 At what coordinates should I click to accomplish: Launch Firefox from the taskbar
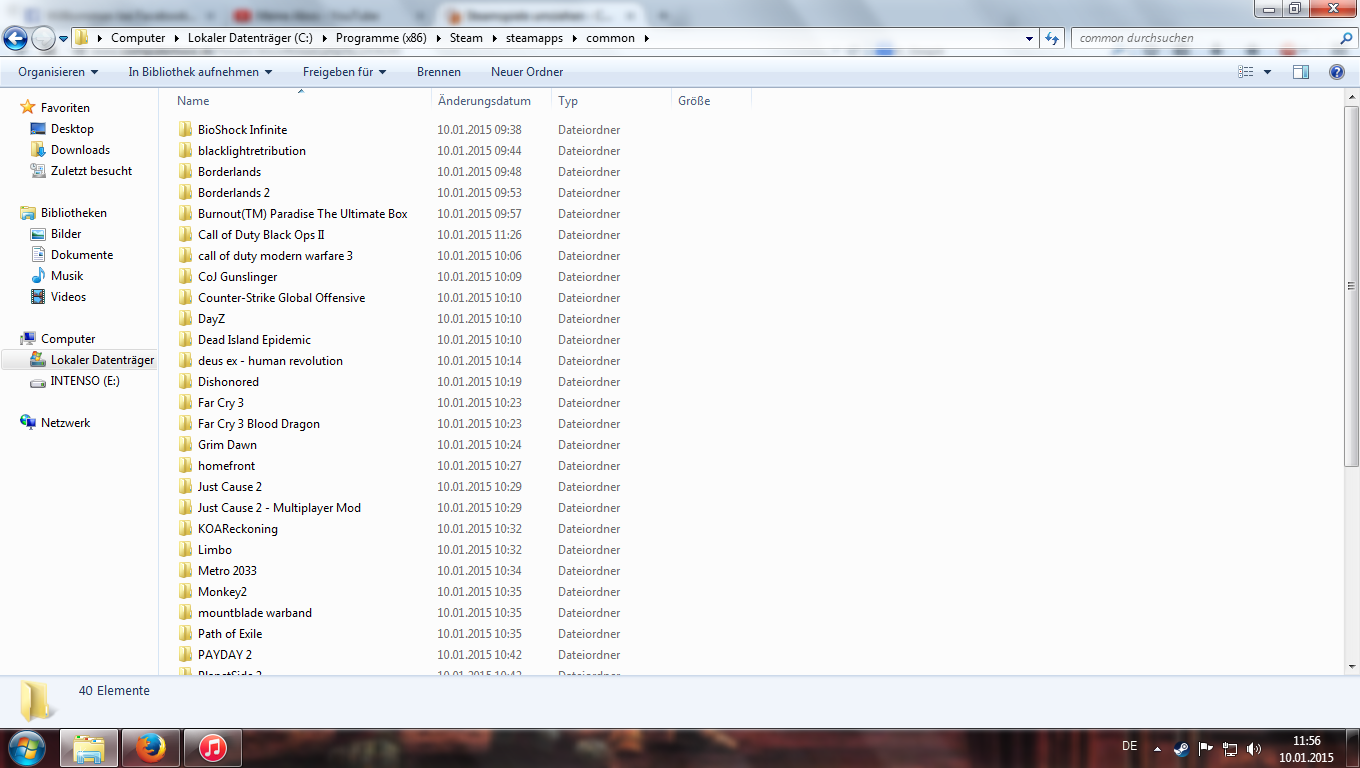[x=151, y=748]
